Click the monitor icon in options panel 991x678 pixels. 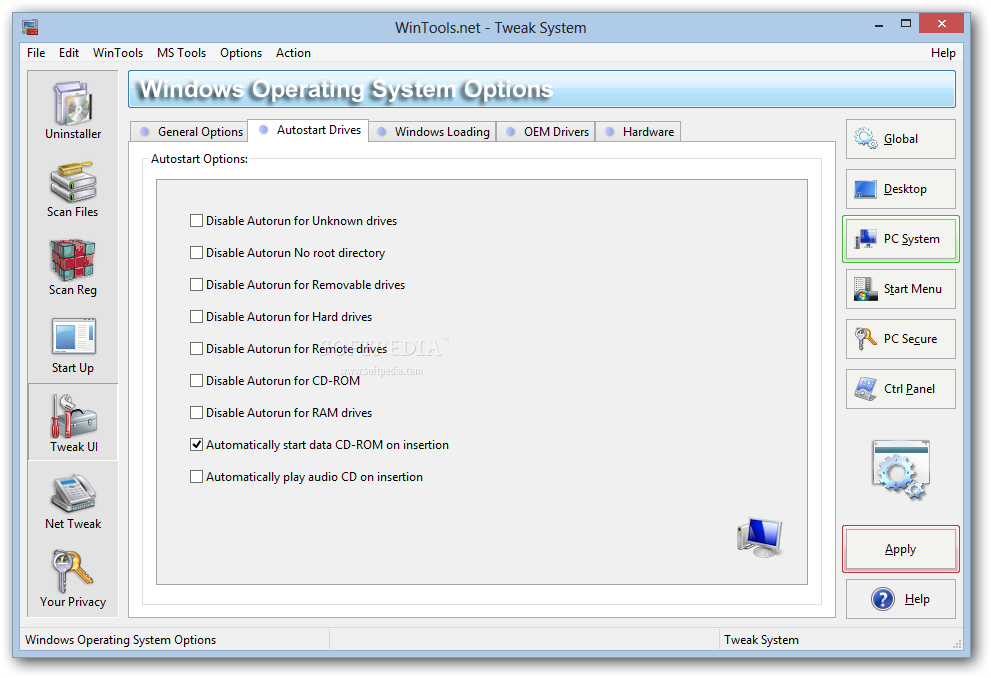tap(760, 537)
